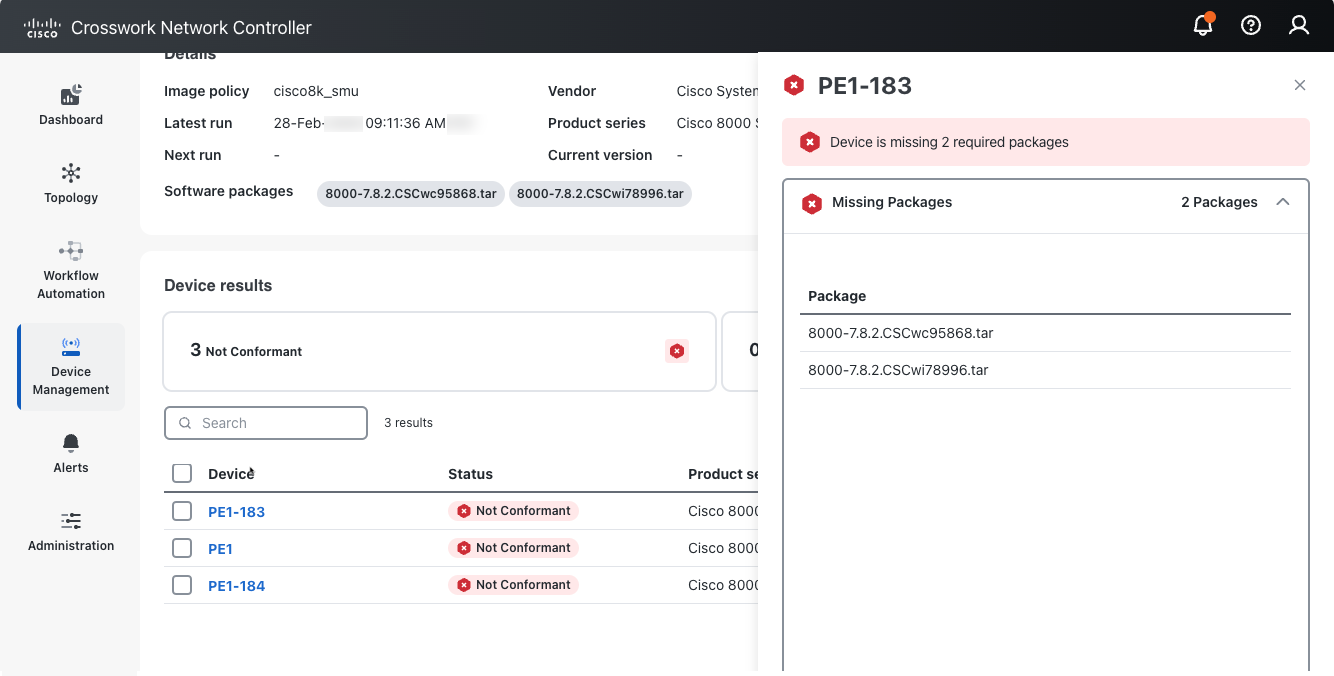
Task: Open the PE1-183 device link
Action: [236, 512]
